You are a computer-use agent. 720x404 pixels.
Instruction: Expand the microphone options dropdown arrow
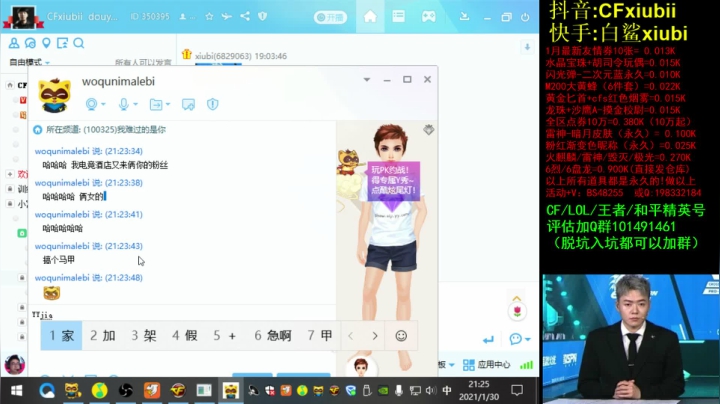(135, 104)
